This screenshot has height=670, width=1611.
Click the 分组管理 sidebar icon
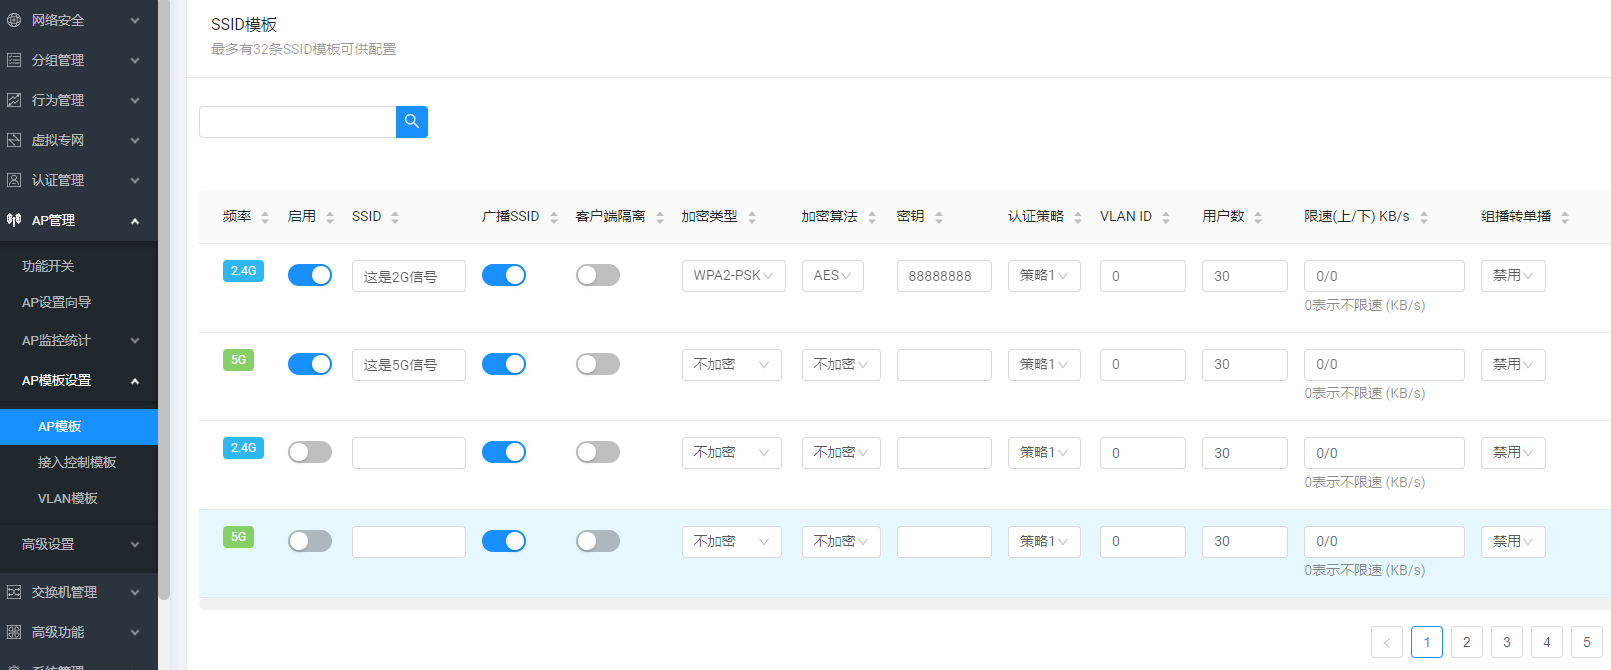14,60
